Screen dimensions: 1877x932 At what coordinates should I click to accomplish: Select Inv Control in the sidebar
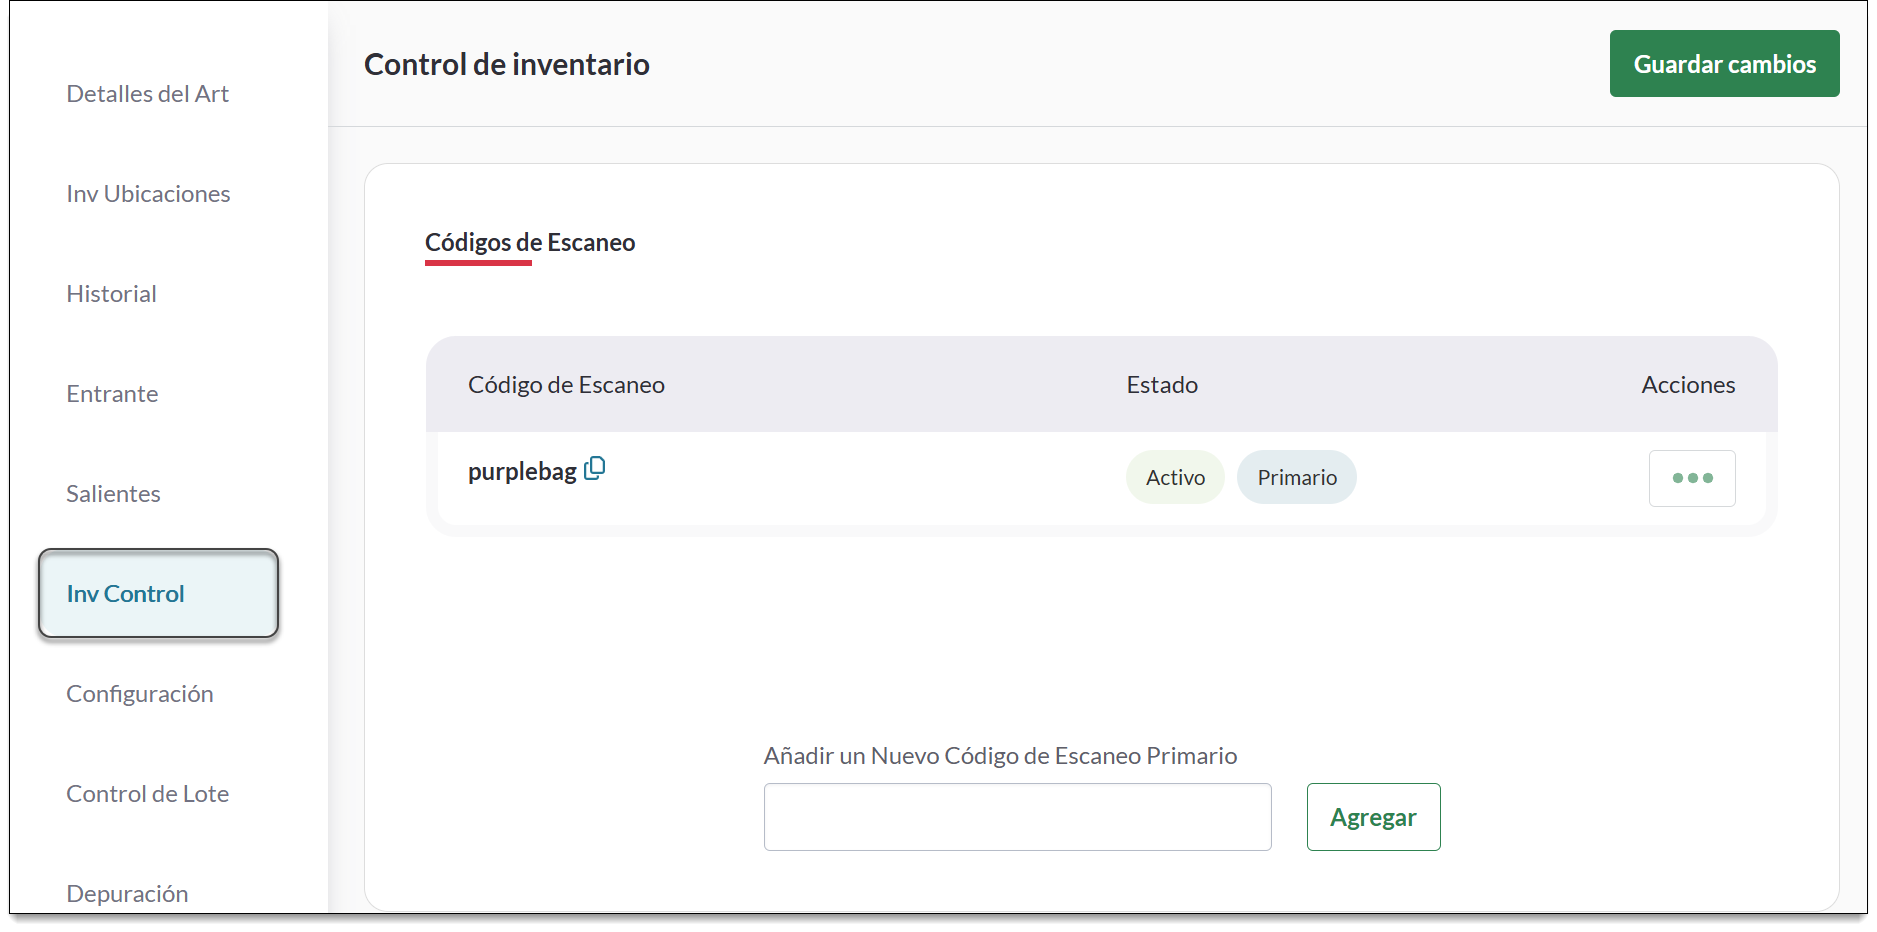click(124, 593)
